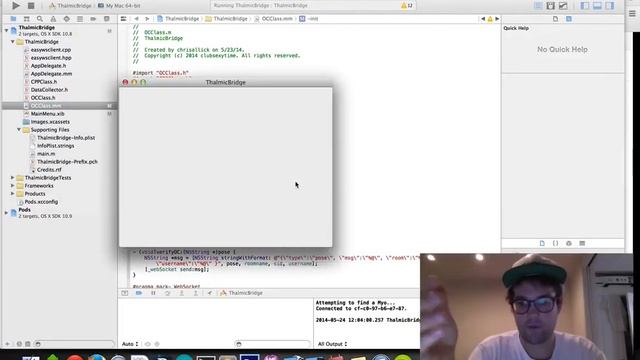Open the media library

(582, 243)
